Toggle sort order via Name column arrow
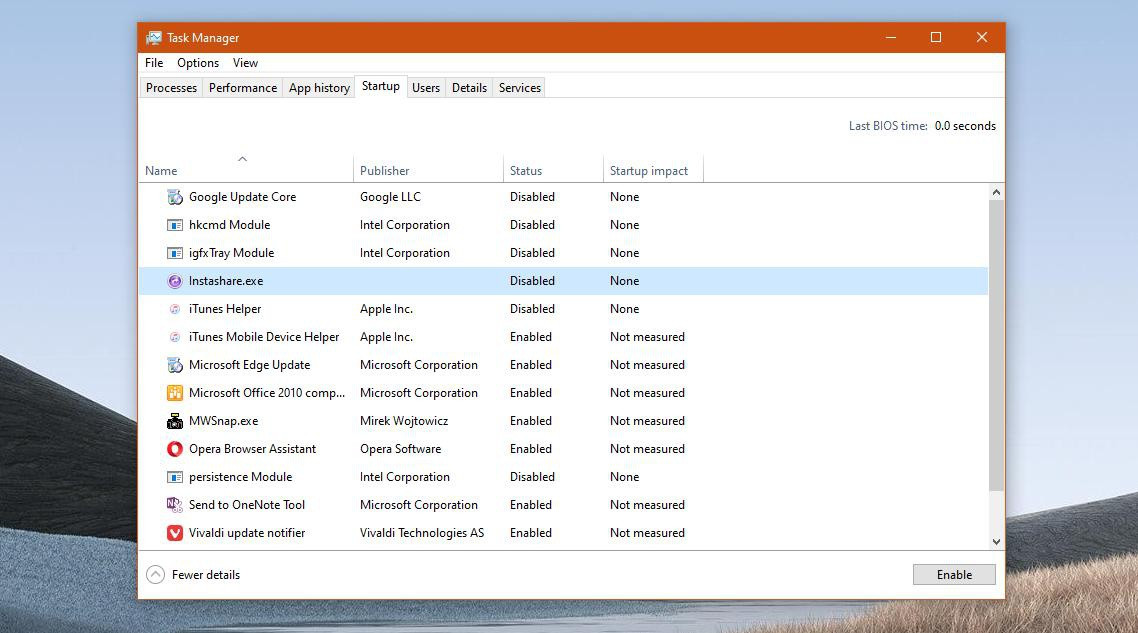The height and width of the screenshot is (633, 1138). click(242, 159)
